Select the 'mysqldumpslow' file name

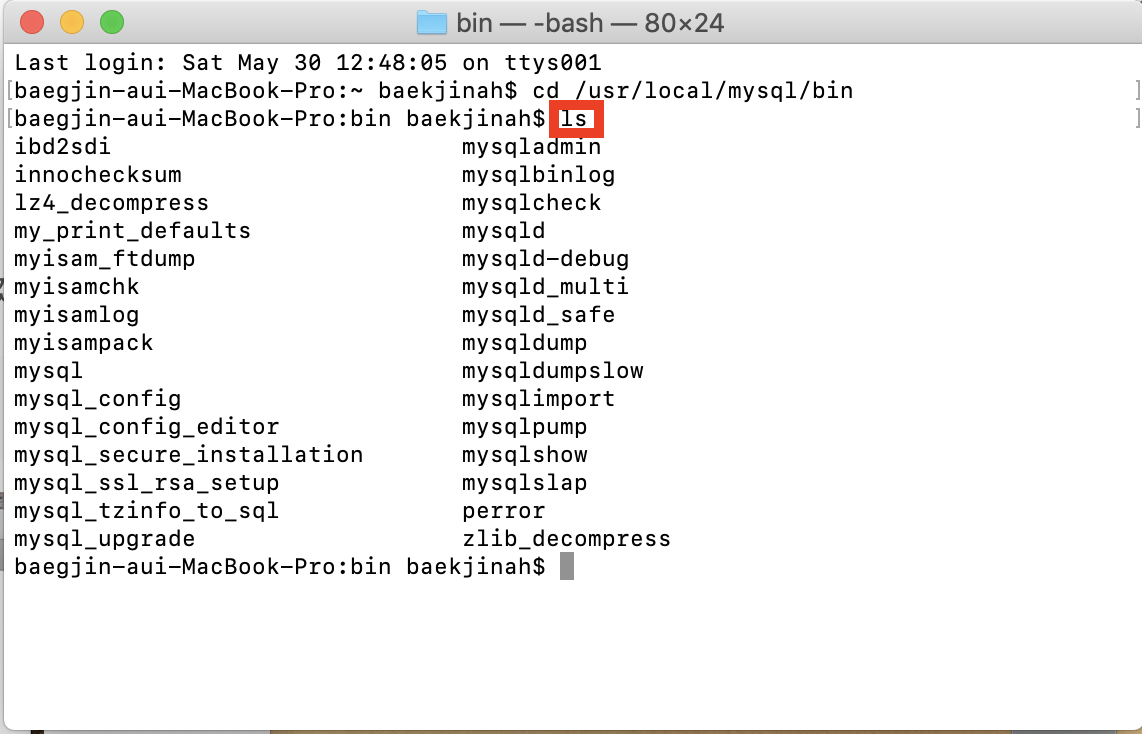tap(553, 371)
